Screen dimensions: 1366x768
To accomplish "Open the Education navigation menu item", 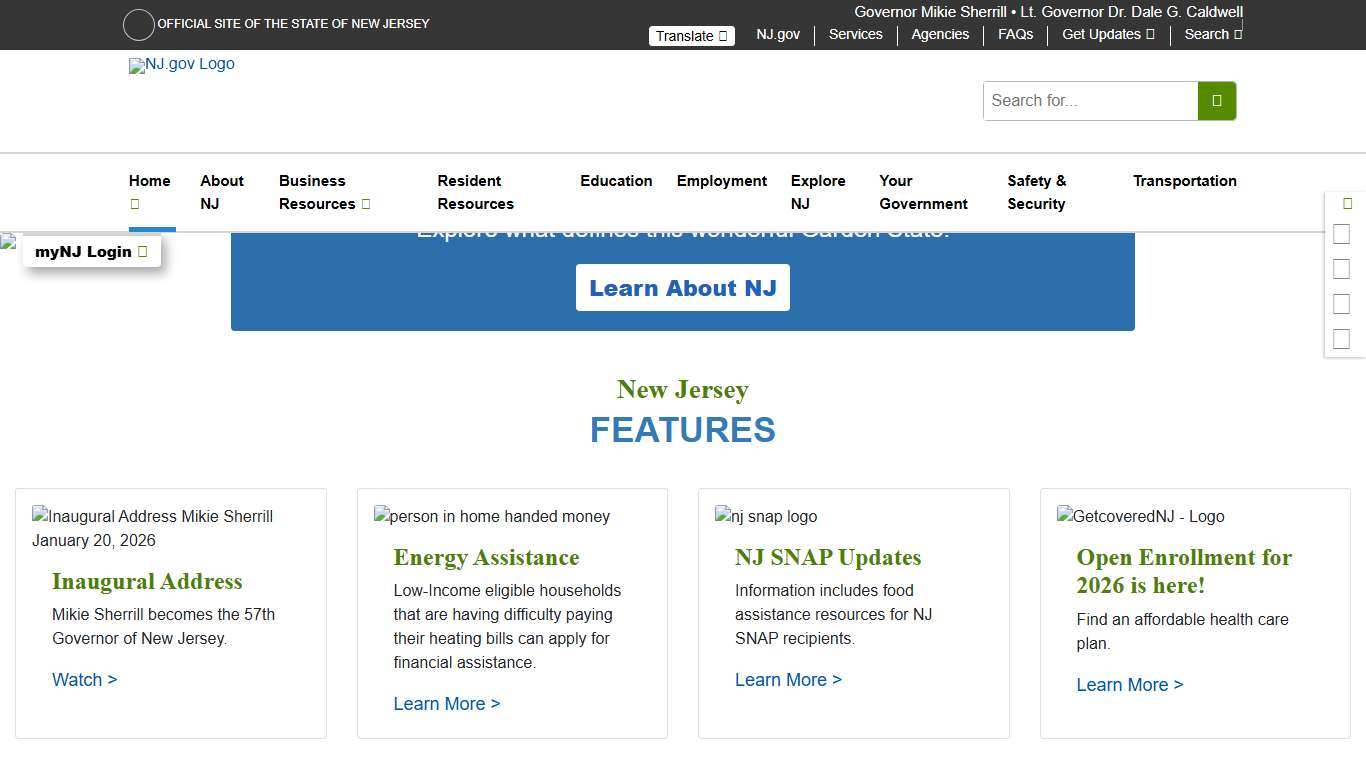I will tap(616, 181).
